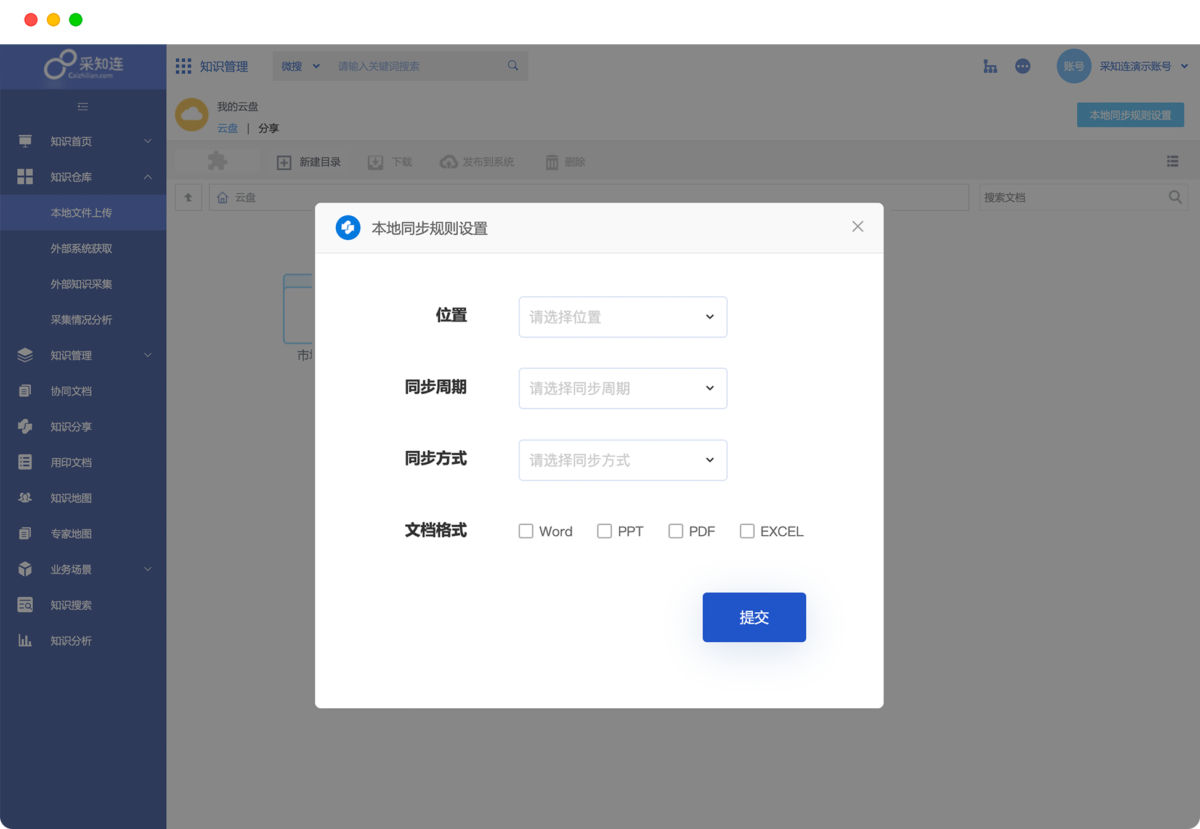
Task: Click the 知识管理 layers icon in sidebar
Action: click(25, 355)
